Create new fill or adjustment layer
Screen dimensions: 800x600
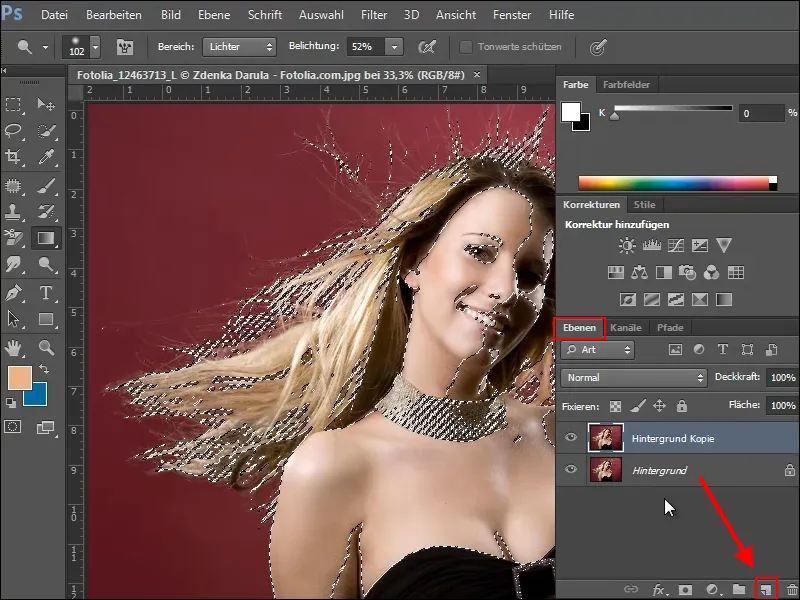[712, 590]
